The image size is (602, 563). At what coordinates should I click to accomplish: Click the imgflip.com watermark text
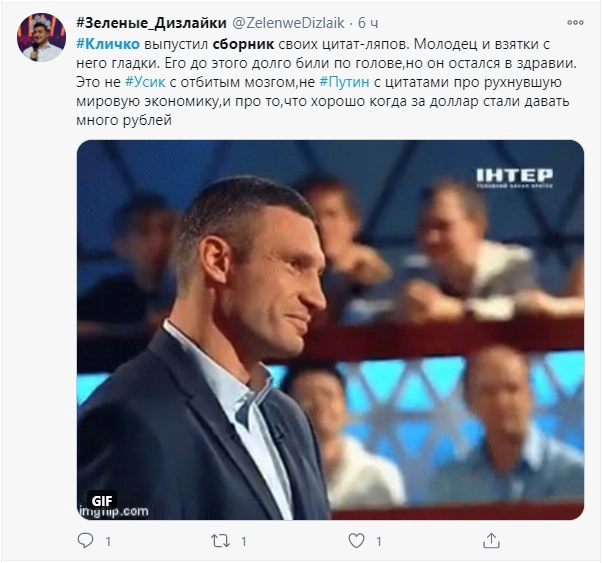pyautogui.click(x=113, y=512)
